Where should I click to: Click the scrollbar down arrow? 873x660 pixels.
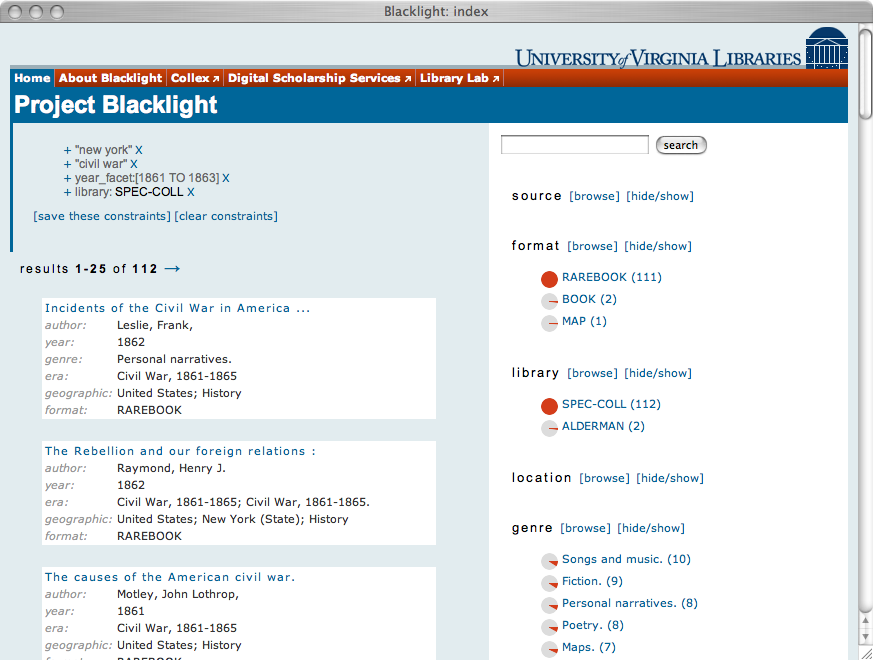[865, 637]
